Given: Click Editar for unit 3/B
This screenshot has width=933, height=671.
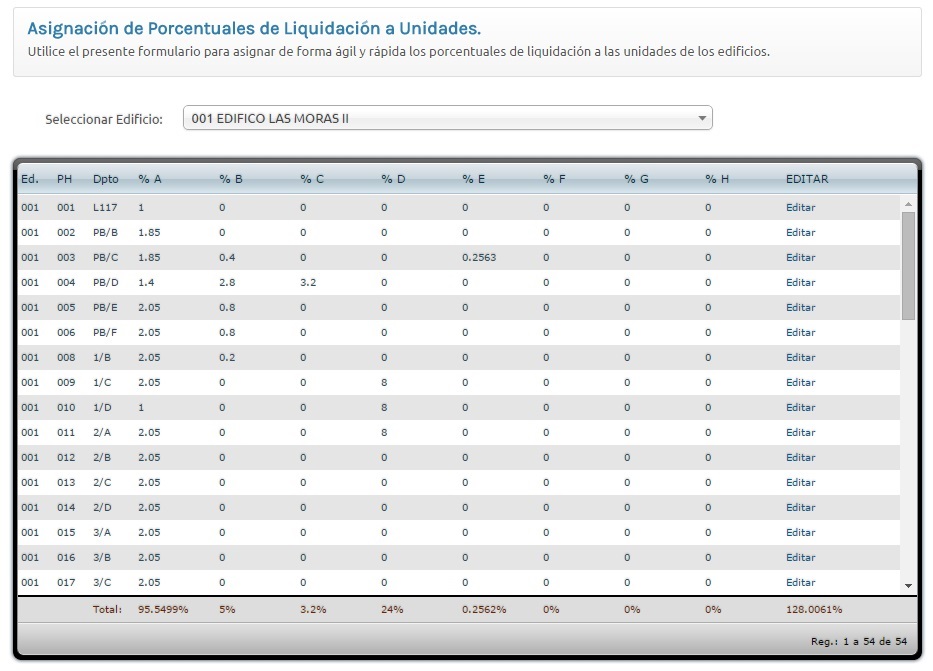Looking at the screenshot, I should coord(800,557).
